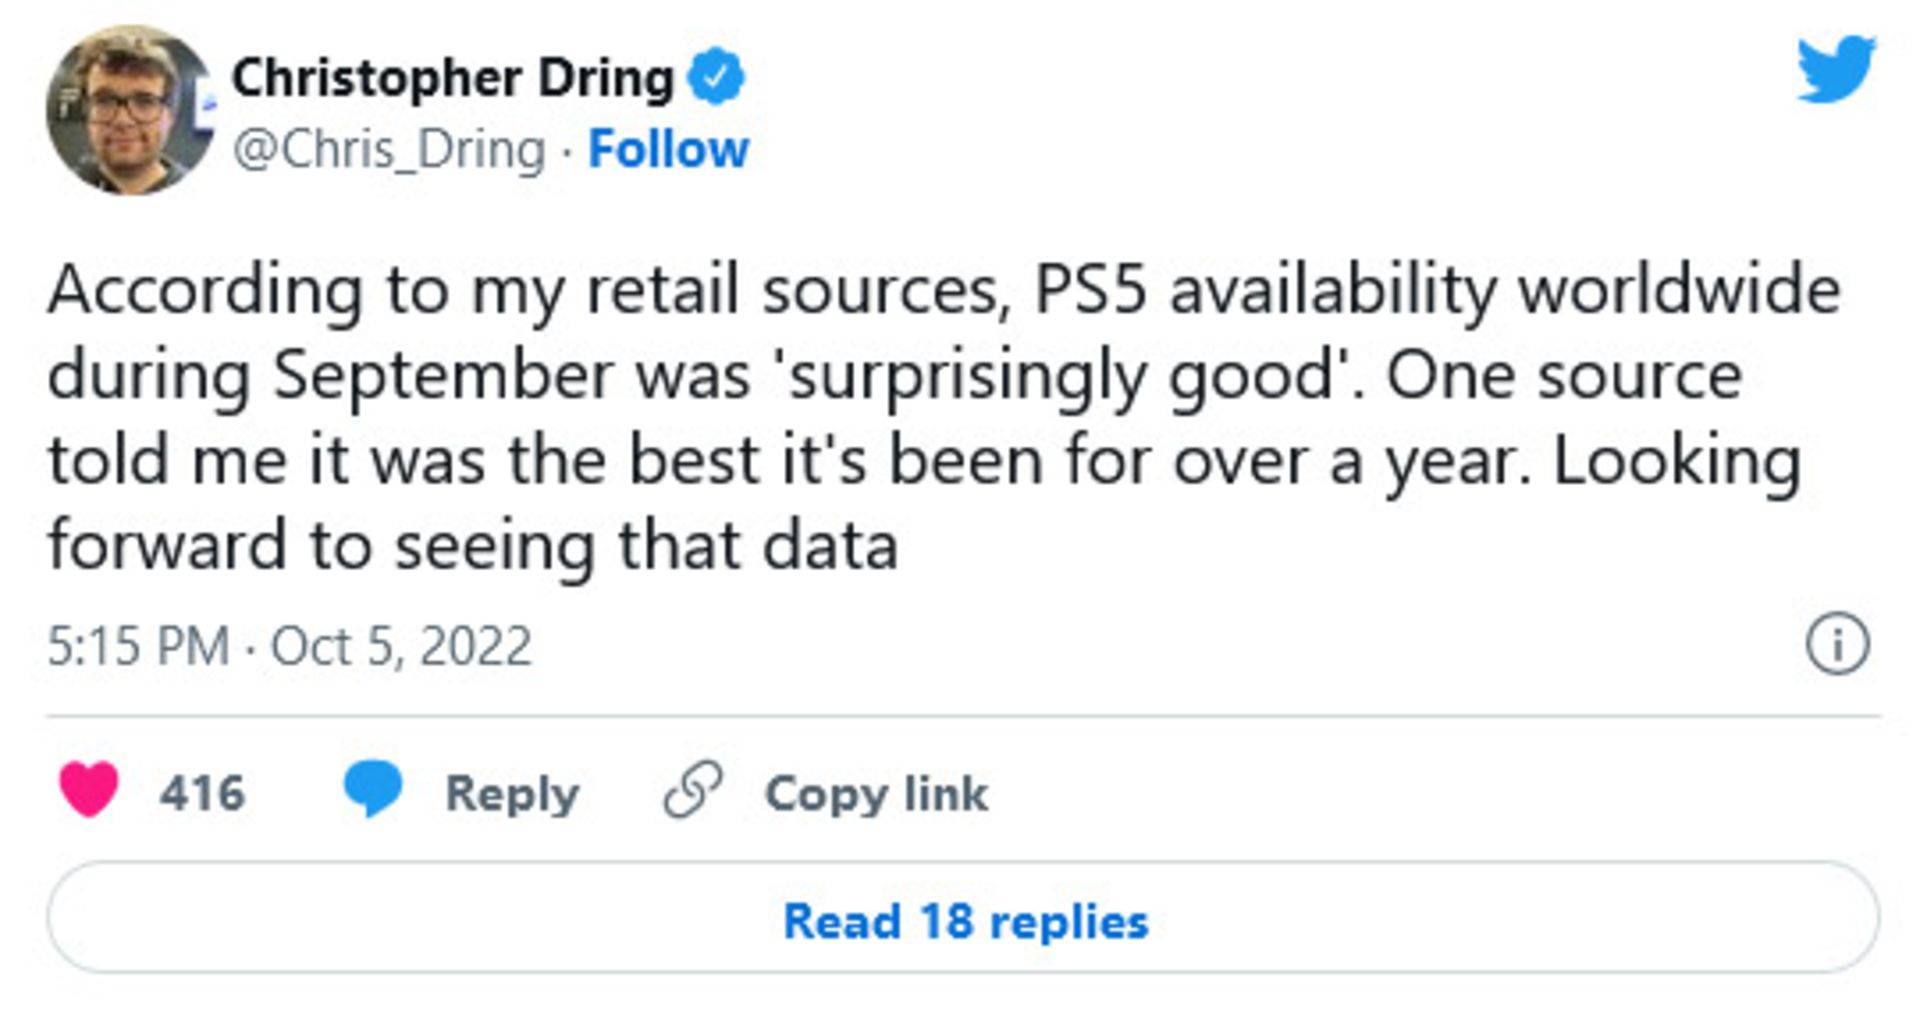Click the chain link icon beside Copy link
This screenshot has height=1013, width=1920.
[692, 790]
